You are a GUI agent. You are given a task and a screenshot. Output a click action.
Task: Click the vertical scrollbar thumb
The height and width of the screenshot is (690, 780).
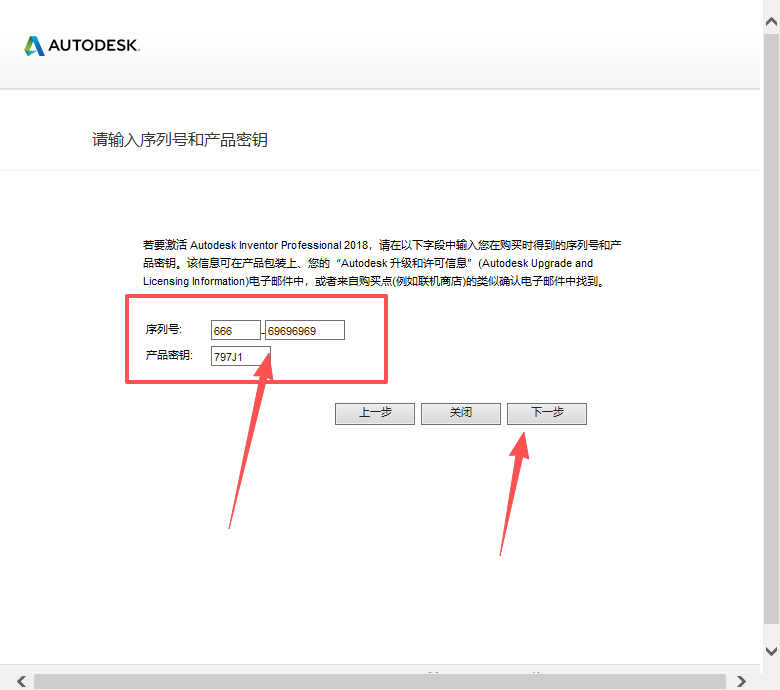coord(772,328)
